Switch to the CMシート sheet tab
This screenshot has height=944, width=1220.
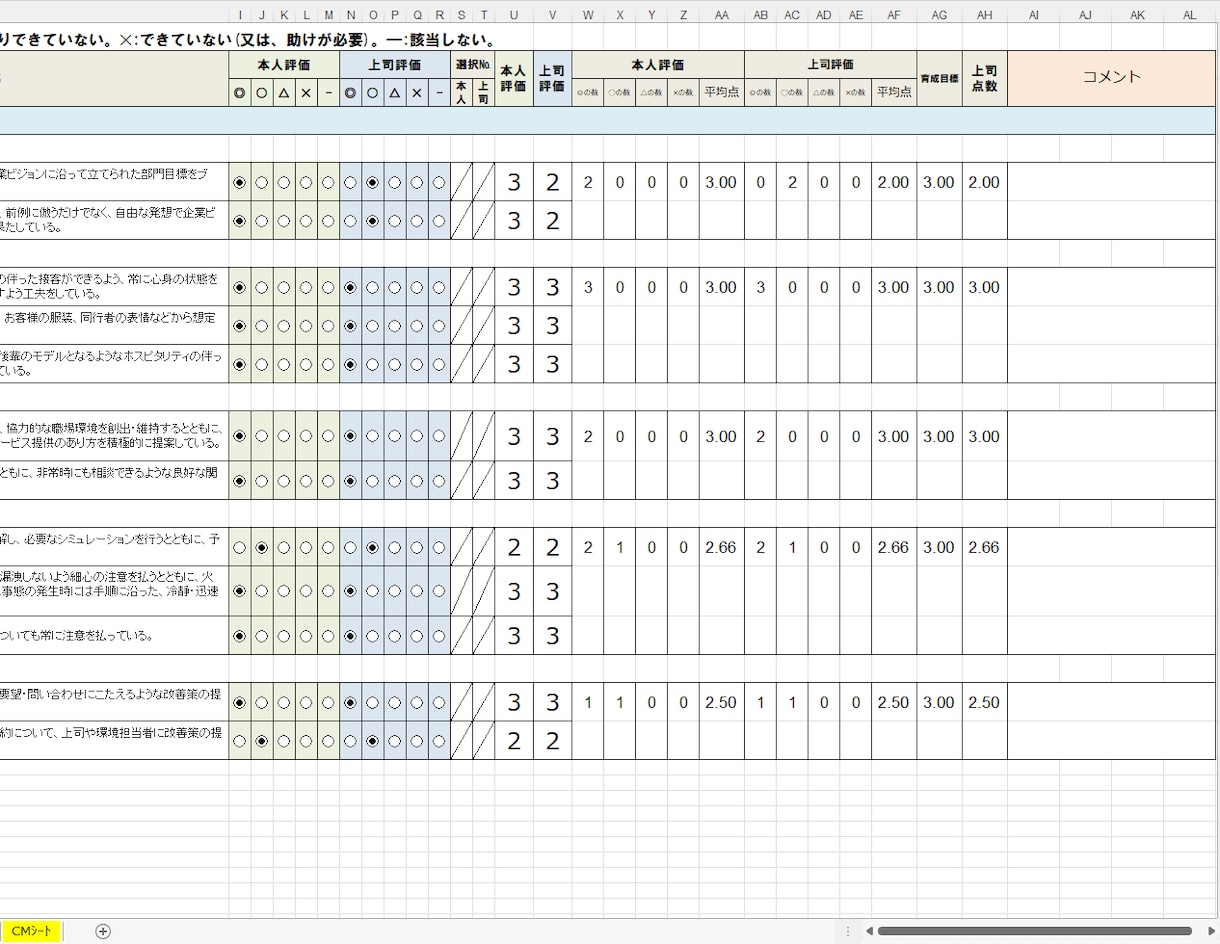pos(32,931)
